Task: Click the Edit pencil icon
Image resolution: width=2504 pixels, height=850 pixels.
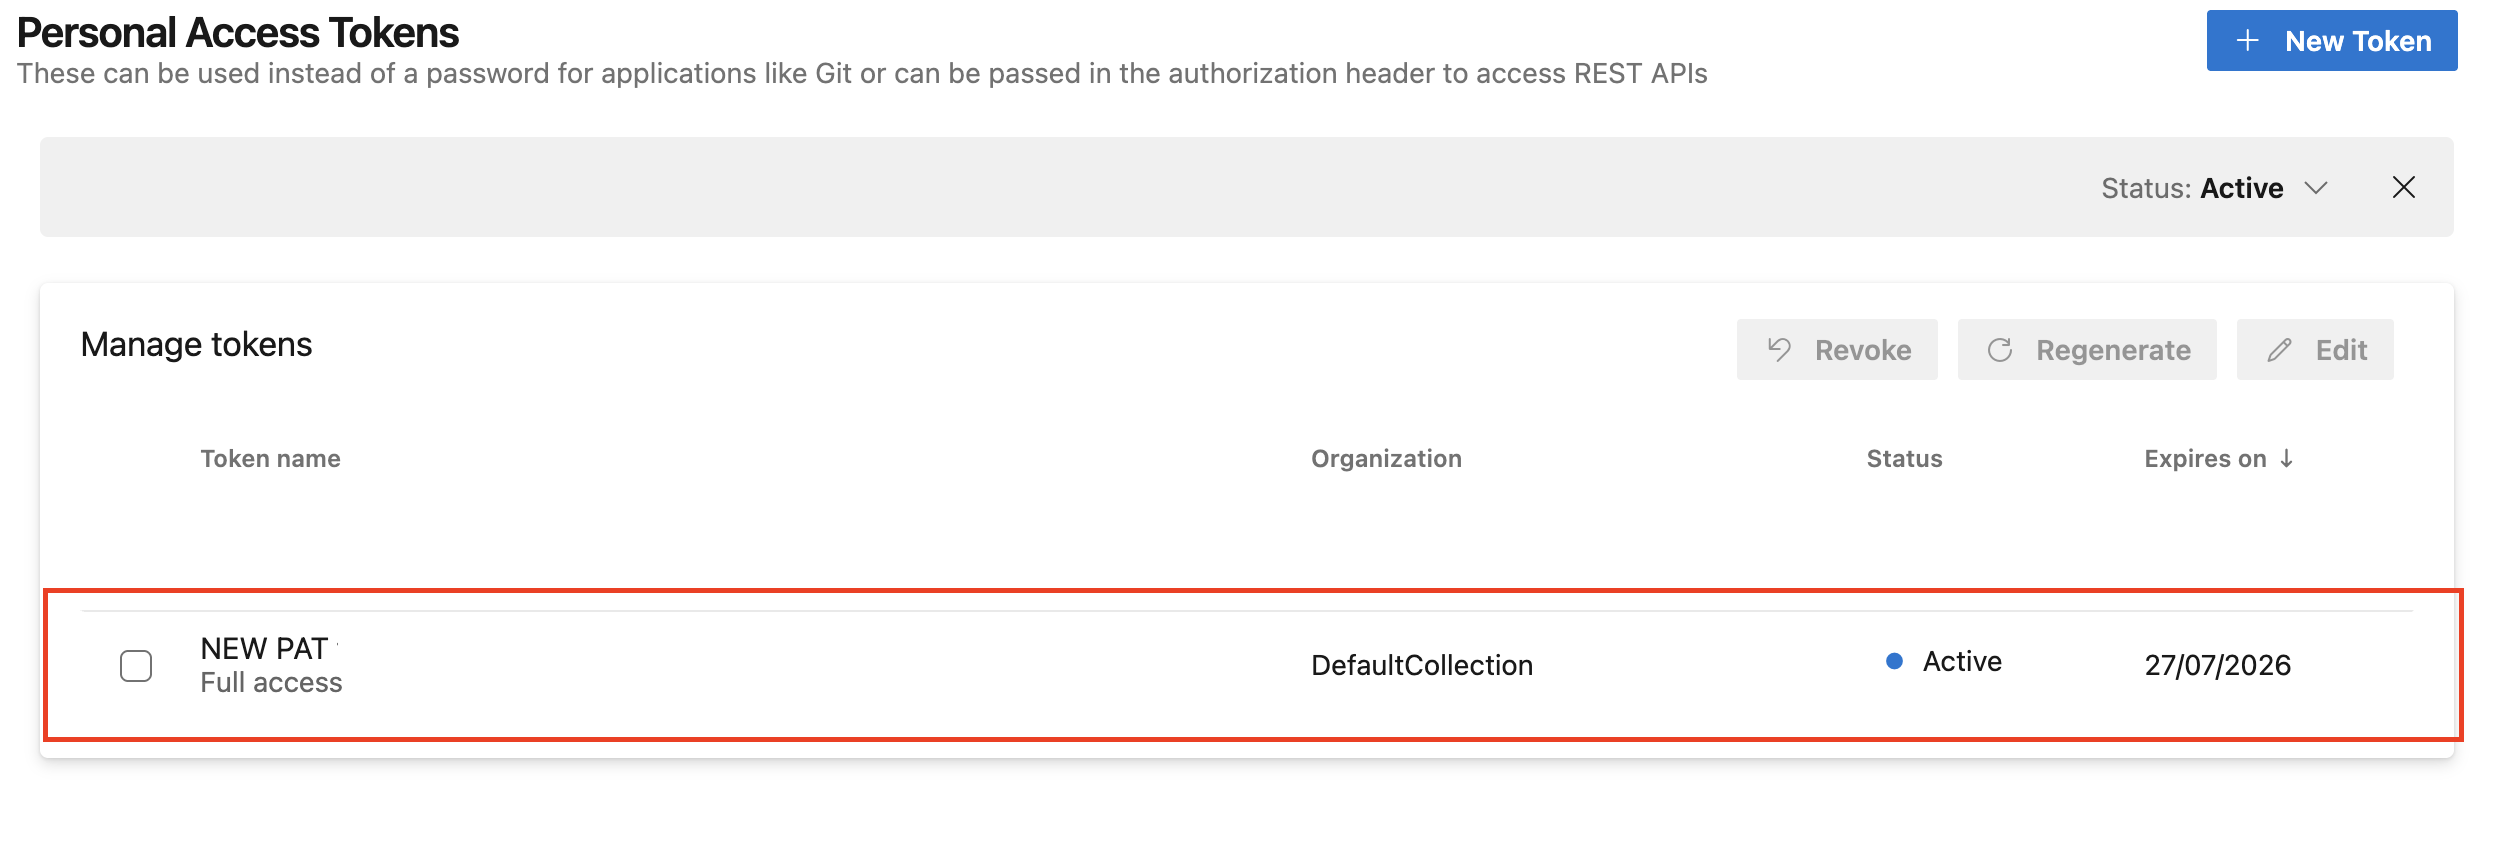Action: (2279, 350)
